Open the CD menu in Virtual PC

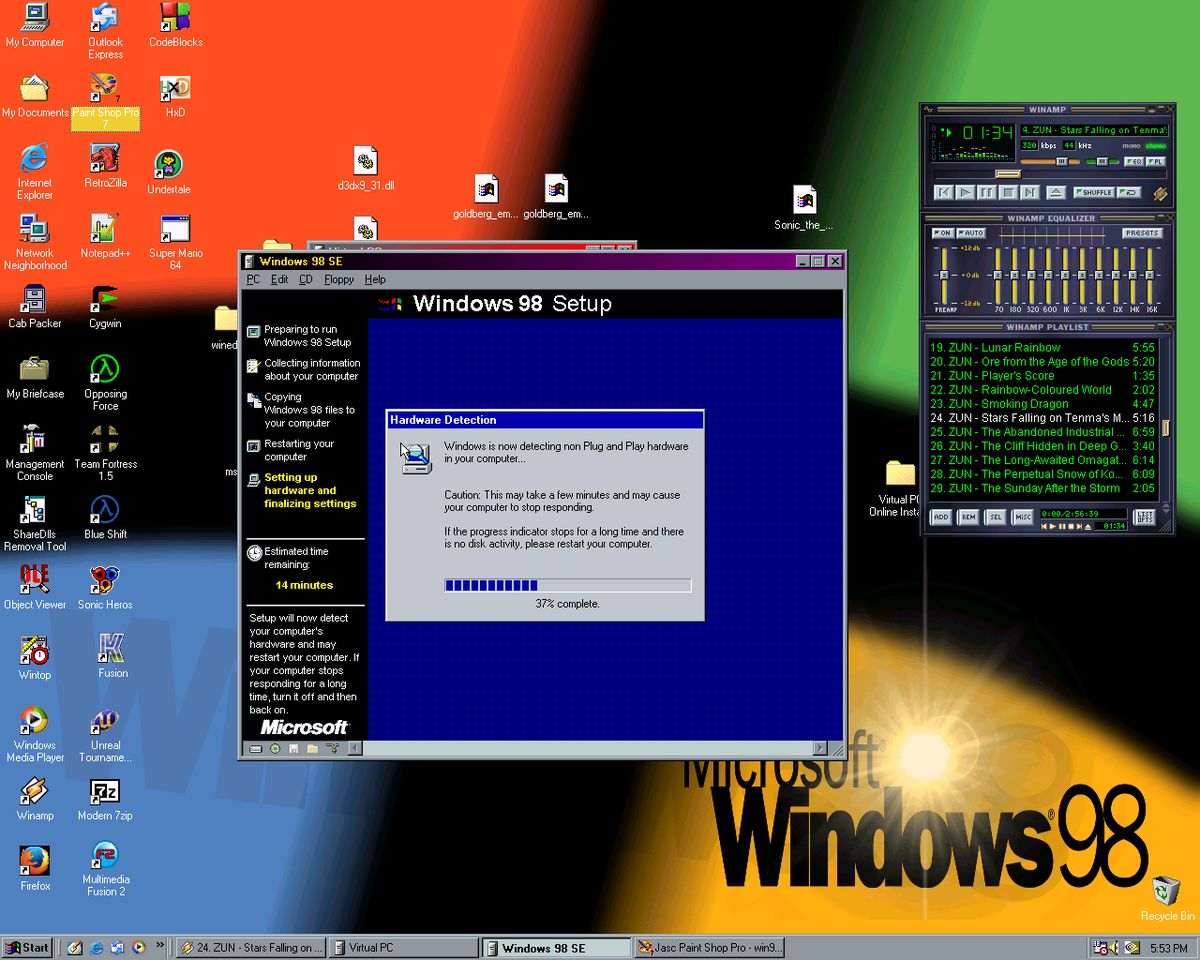(x=306, y=280)
